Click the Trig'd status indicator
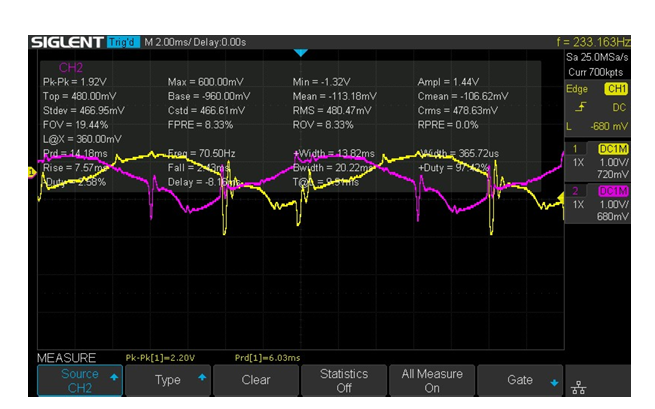 (x=123, y=42)
